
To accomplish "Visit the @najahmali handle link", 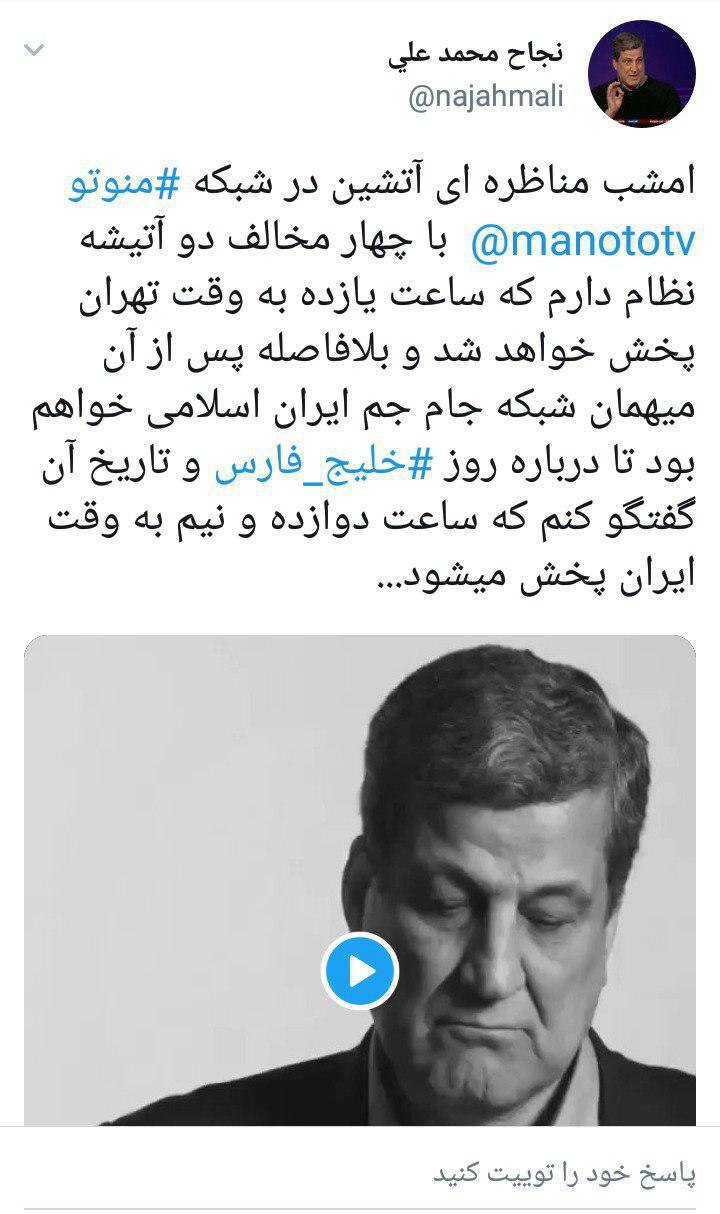I will (486, 98).
